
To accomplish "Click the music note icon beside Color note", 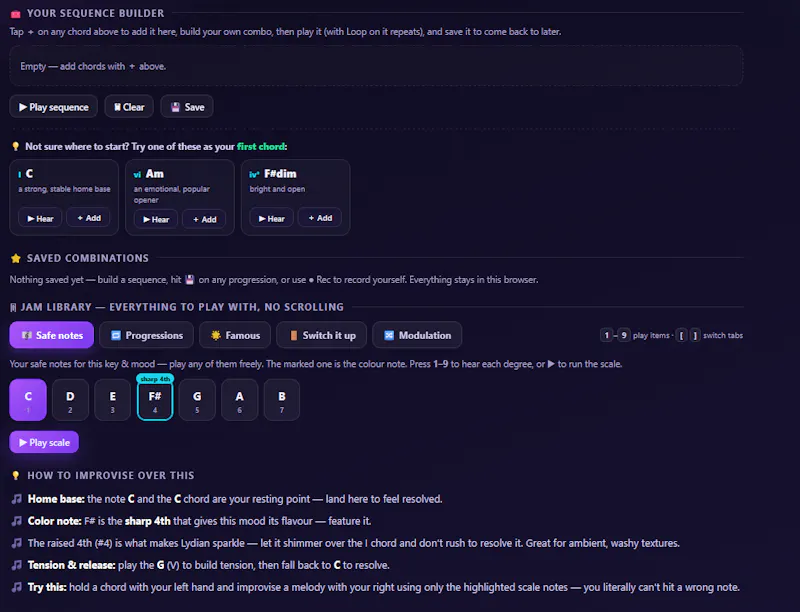I will pyautogui.click(x=17, y=521).
